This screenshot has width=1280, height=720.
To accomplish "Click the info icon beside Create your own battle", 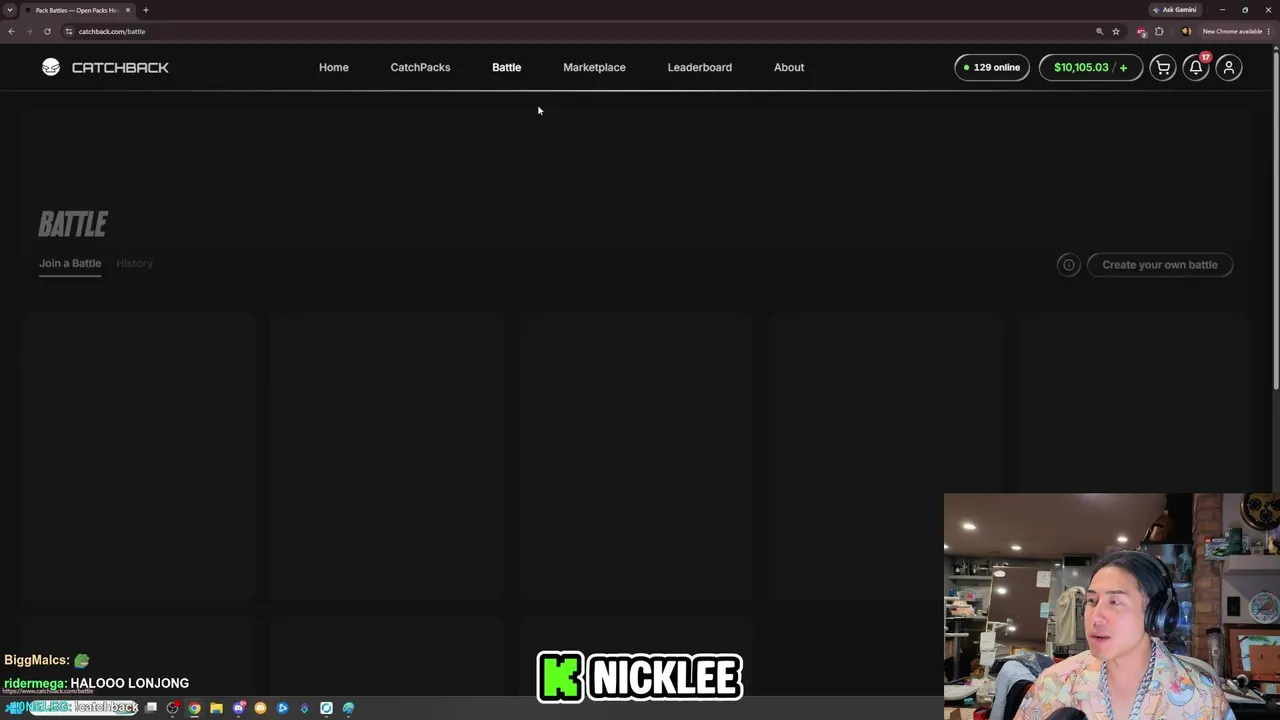I will click(1068, 265).
